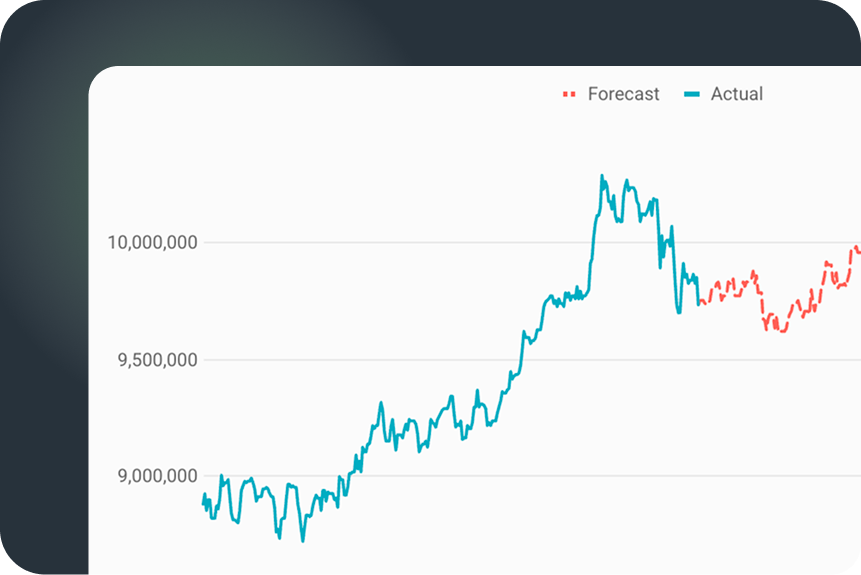Screen dimensions: 861x575
Task: Click the lowest dip of the Actual line
Action: pyautogui.click(x=302, y=541)
